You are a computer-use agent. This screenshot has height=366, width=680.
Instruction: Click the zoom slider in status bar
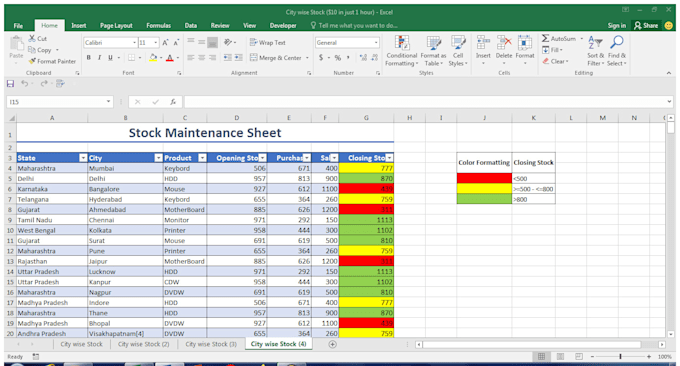tap(620, 356)
